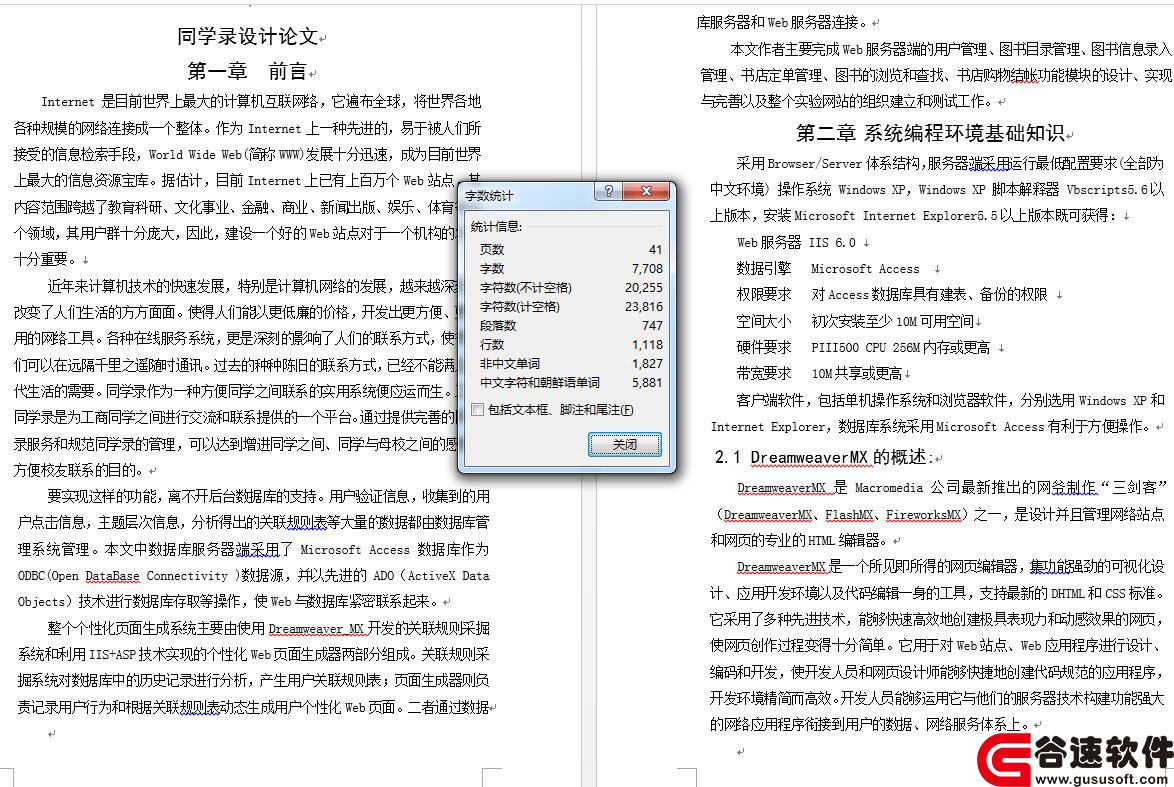Click the document title 同学录设计论文

[x=247, y=36]
